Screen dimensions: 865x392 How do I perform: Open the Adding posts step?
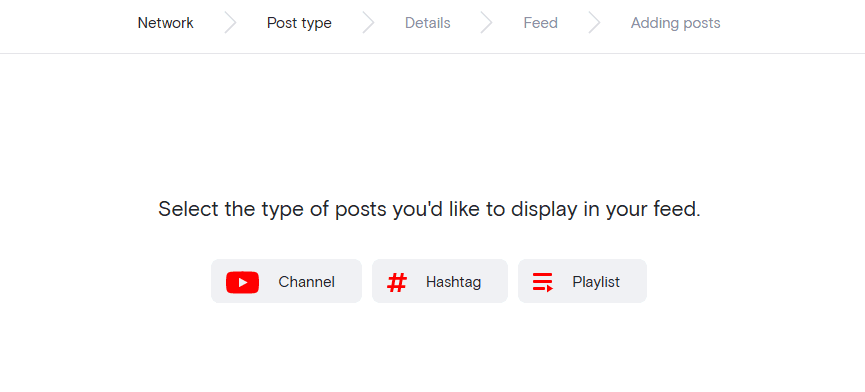tap(676, 23)
